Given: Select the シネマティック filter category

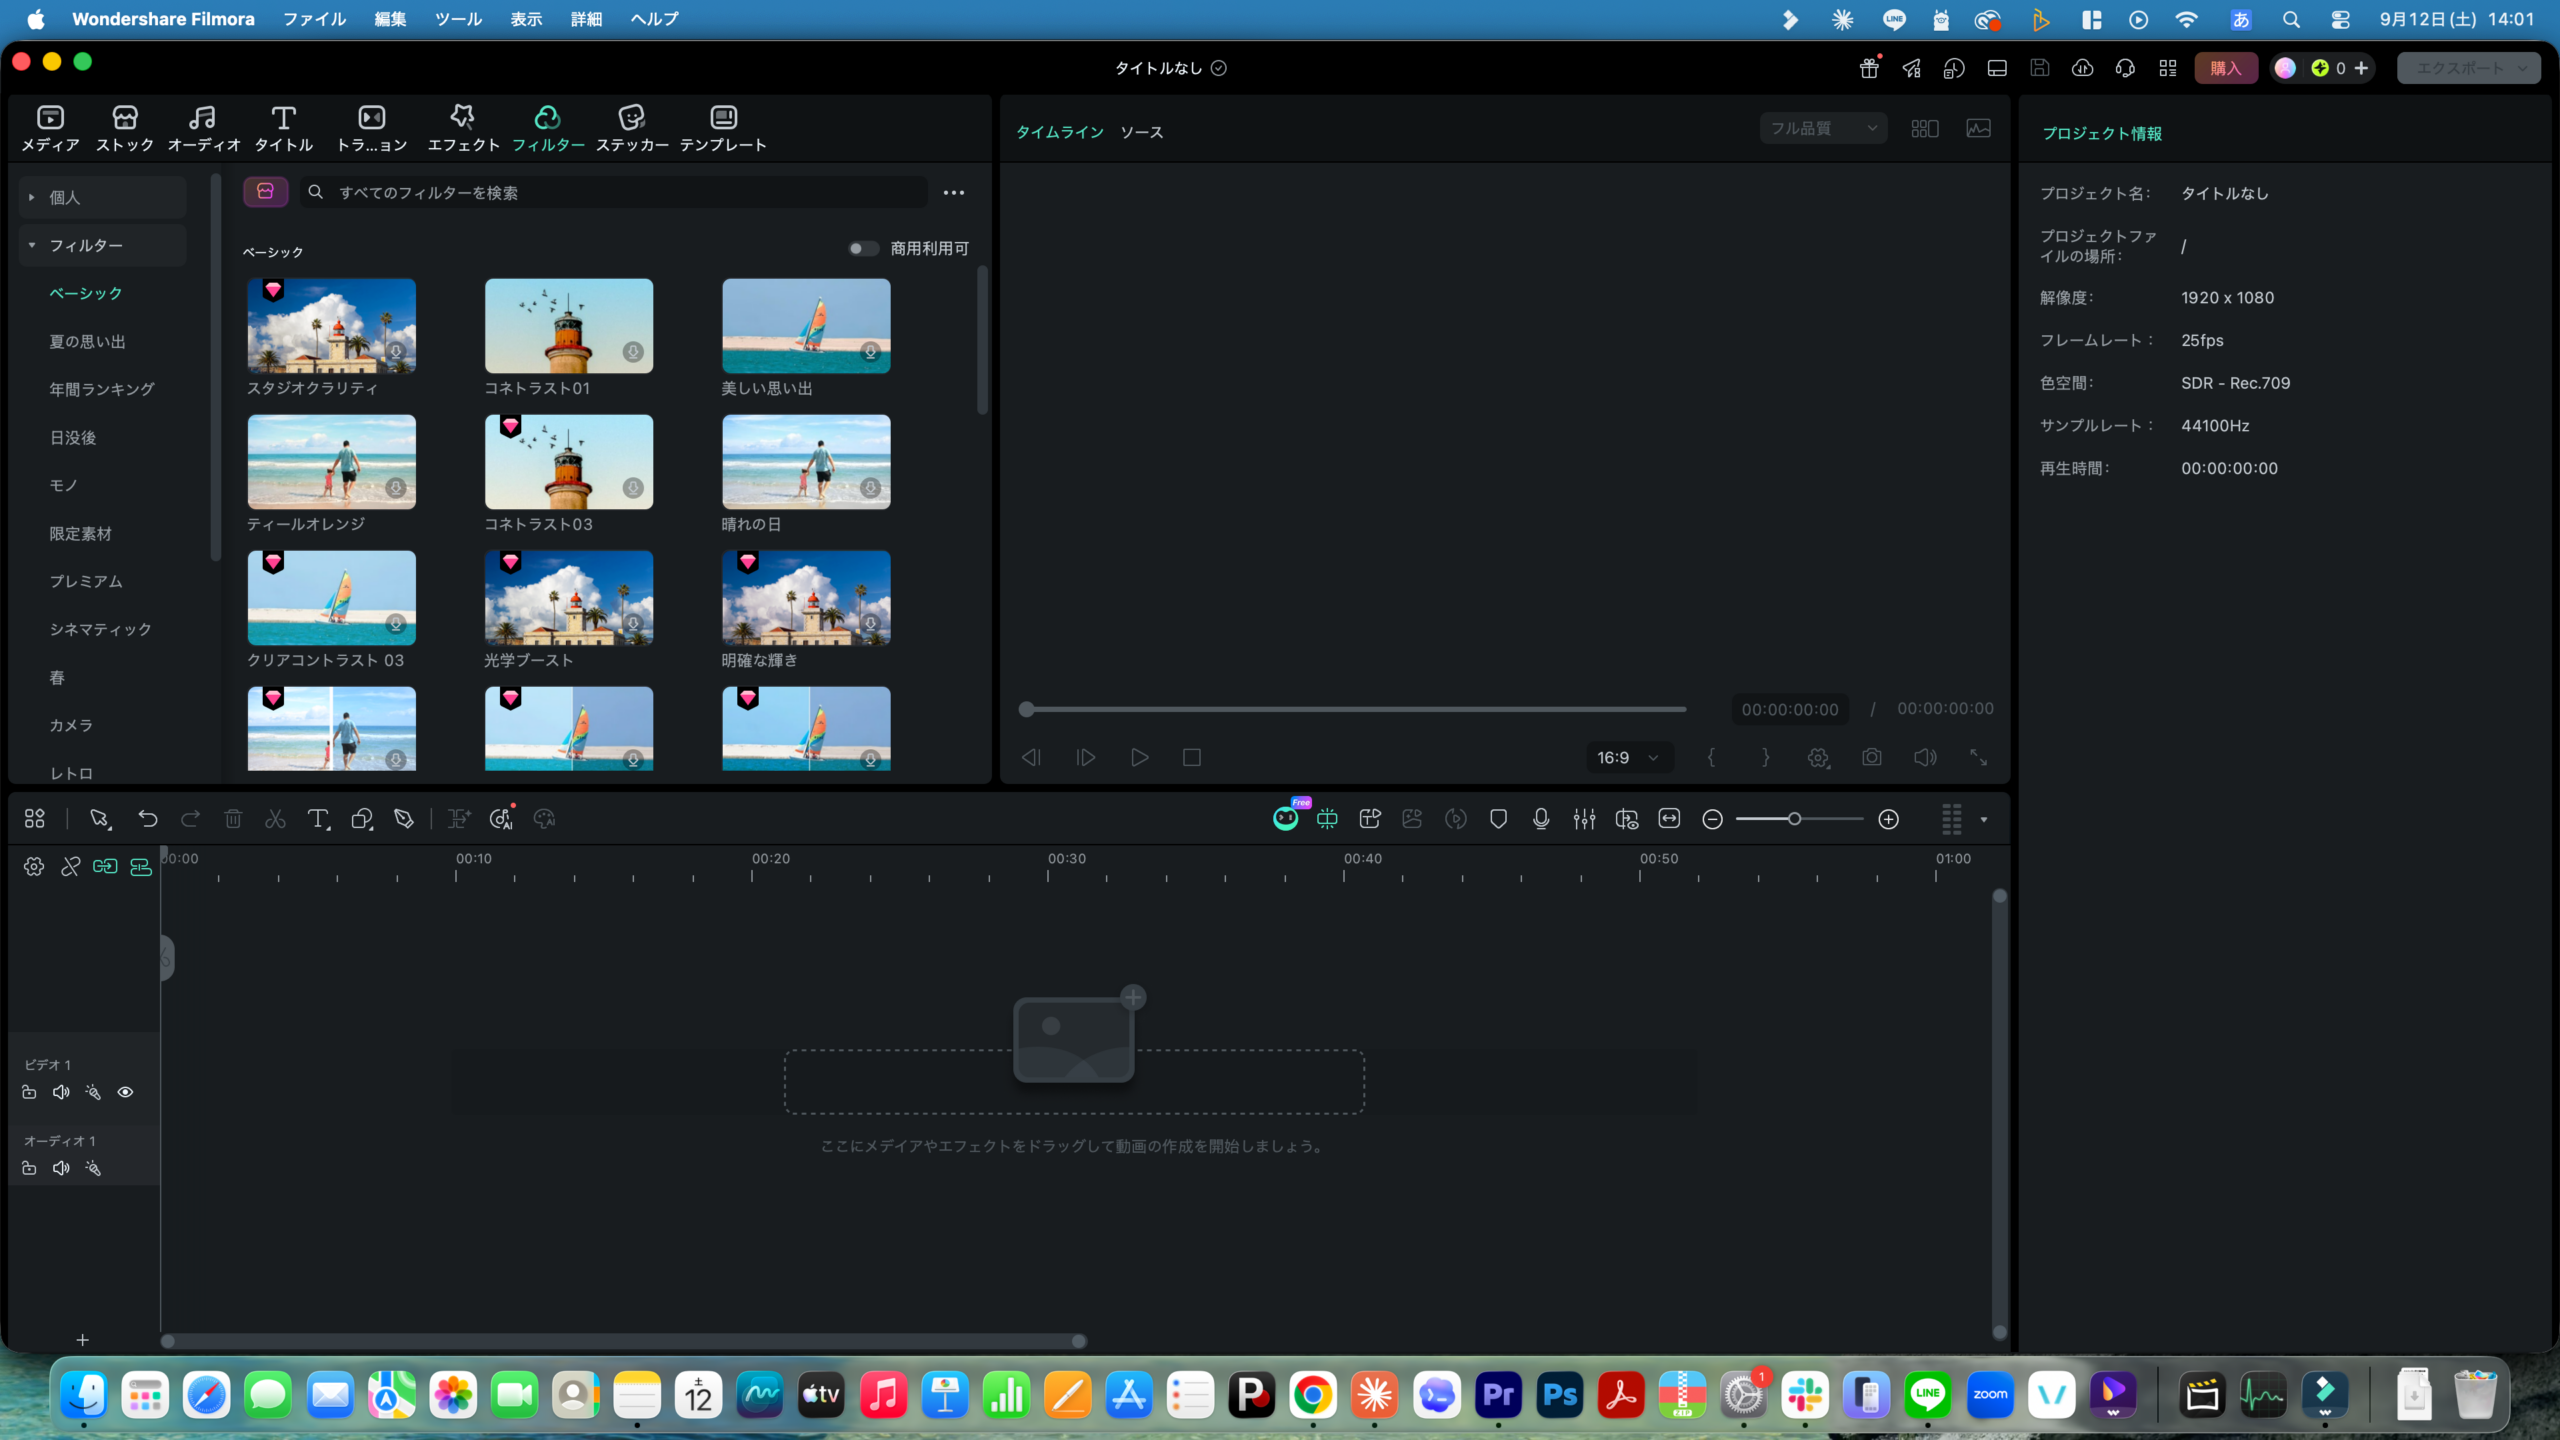Looking at the screenshot, I should tap(100, 629).
